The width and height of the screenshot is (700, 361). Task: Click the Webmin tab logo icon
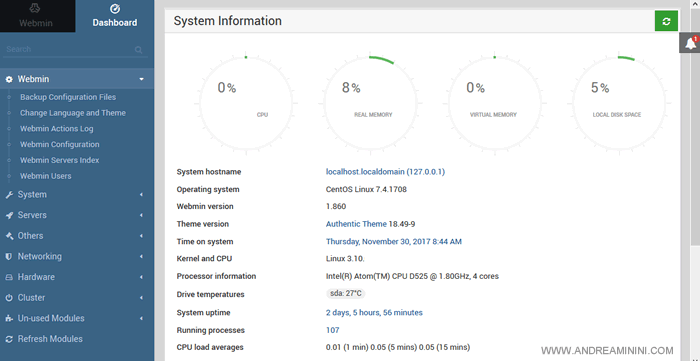[x=36, y=9]
